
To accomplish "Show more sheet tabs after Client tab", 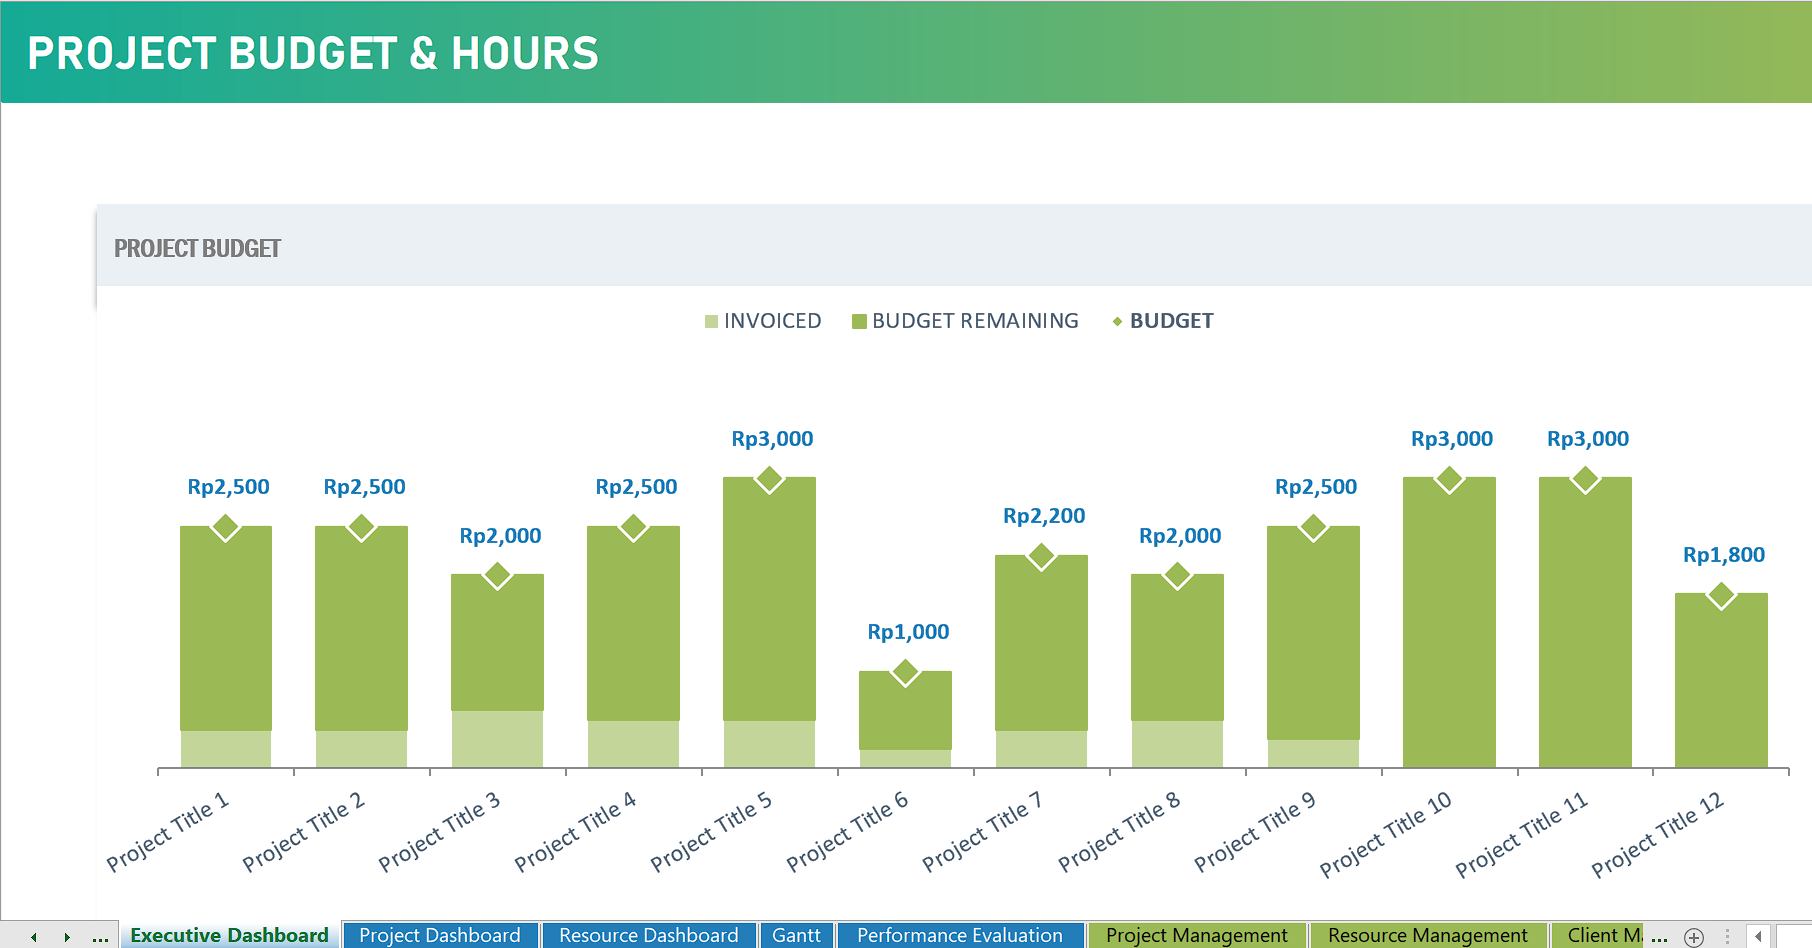I will [1660, 937].
